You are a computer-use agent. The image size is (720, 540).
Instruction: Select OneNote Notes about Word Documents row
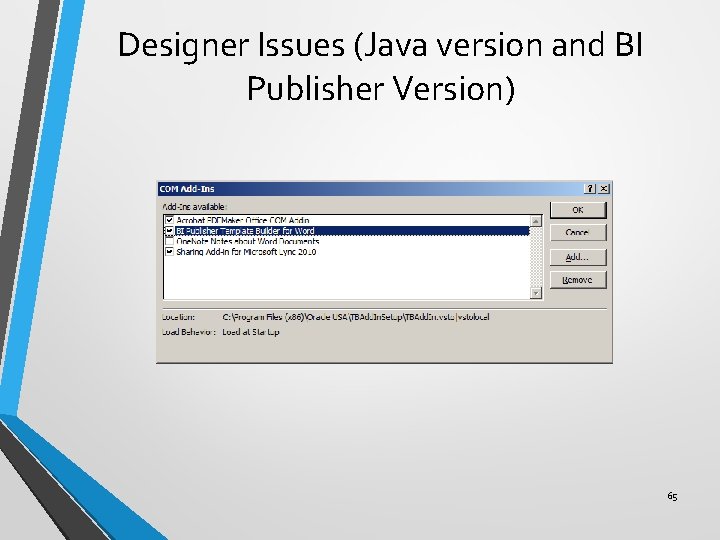click(x=347, y=241)
